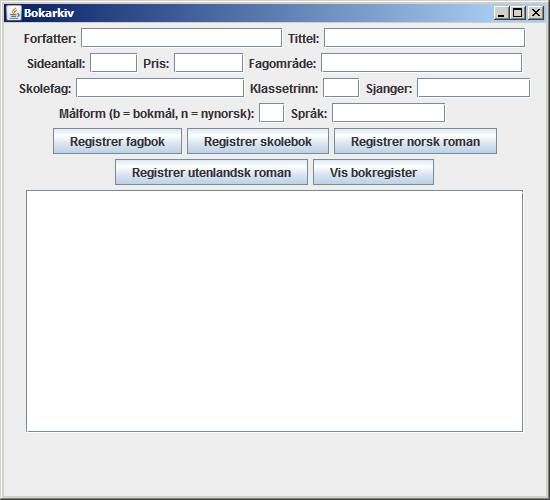Click the Fagområde text box
Viewport: 550px width, 500px height.
[421, 62]
